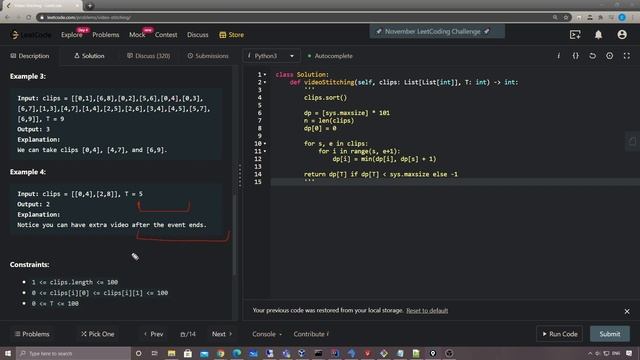
Task: Open Windows Start menu
Action: pyautogui.click(x=8, y=353)
